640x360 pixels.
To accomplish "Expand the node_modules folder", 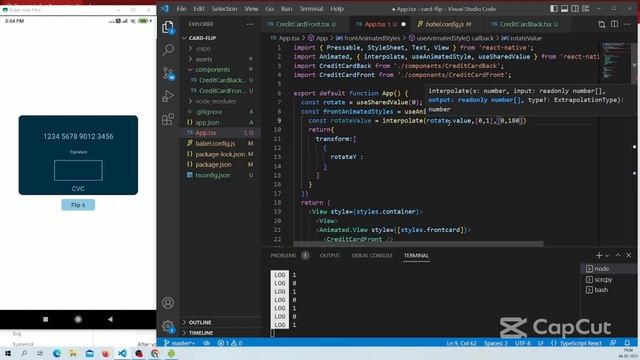I will [x=220, y=101].
